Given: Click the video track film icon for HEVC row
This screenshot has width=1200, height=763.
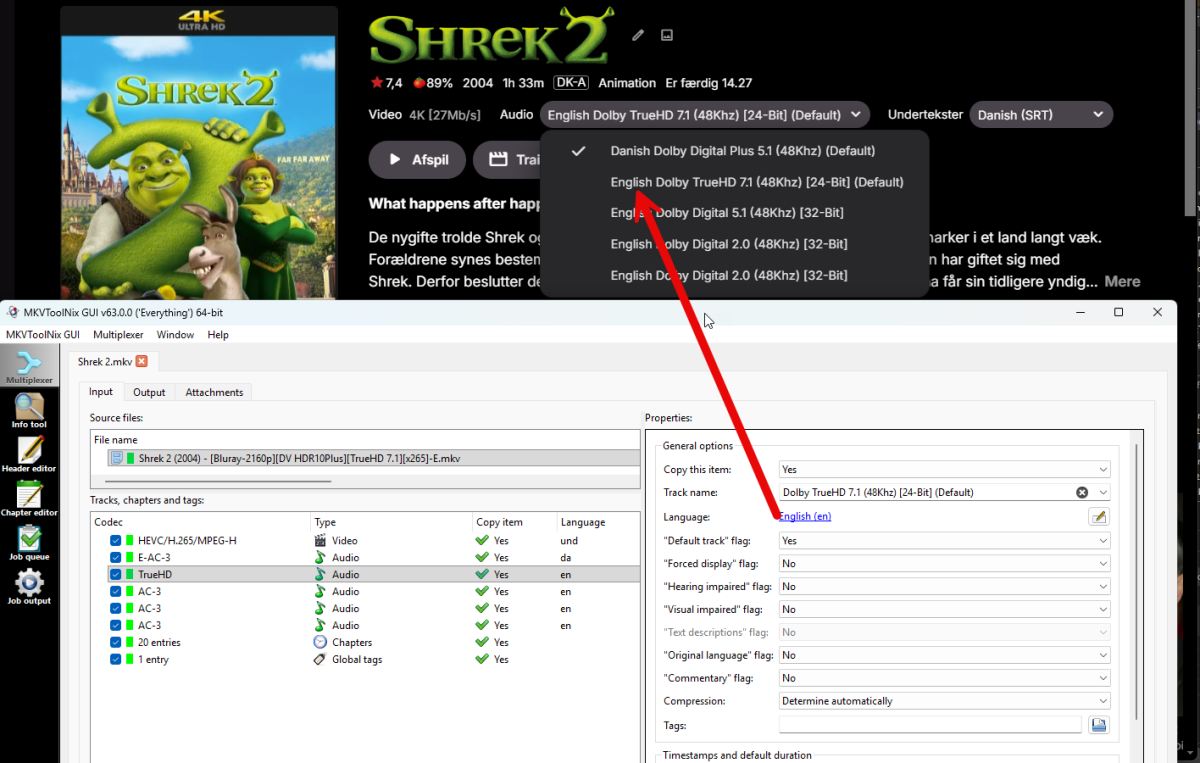Looking at the screenshot, I should [x=320, y=541].
